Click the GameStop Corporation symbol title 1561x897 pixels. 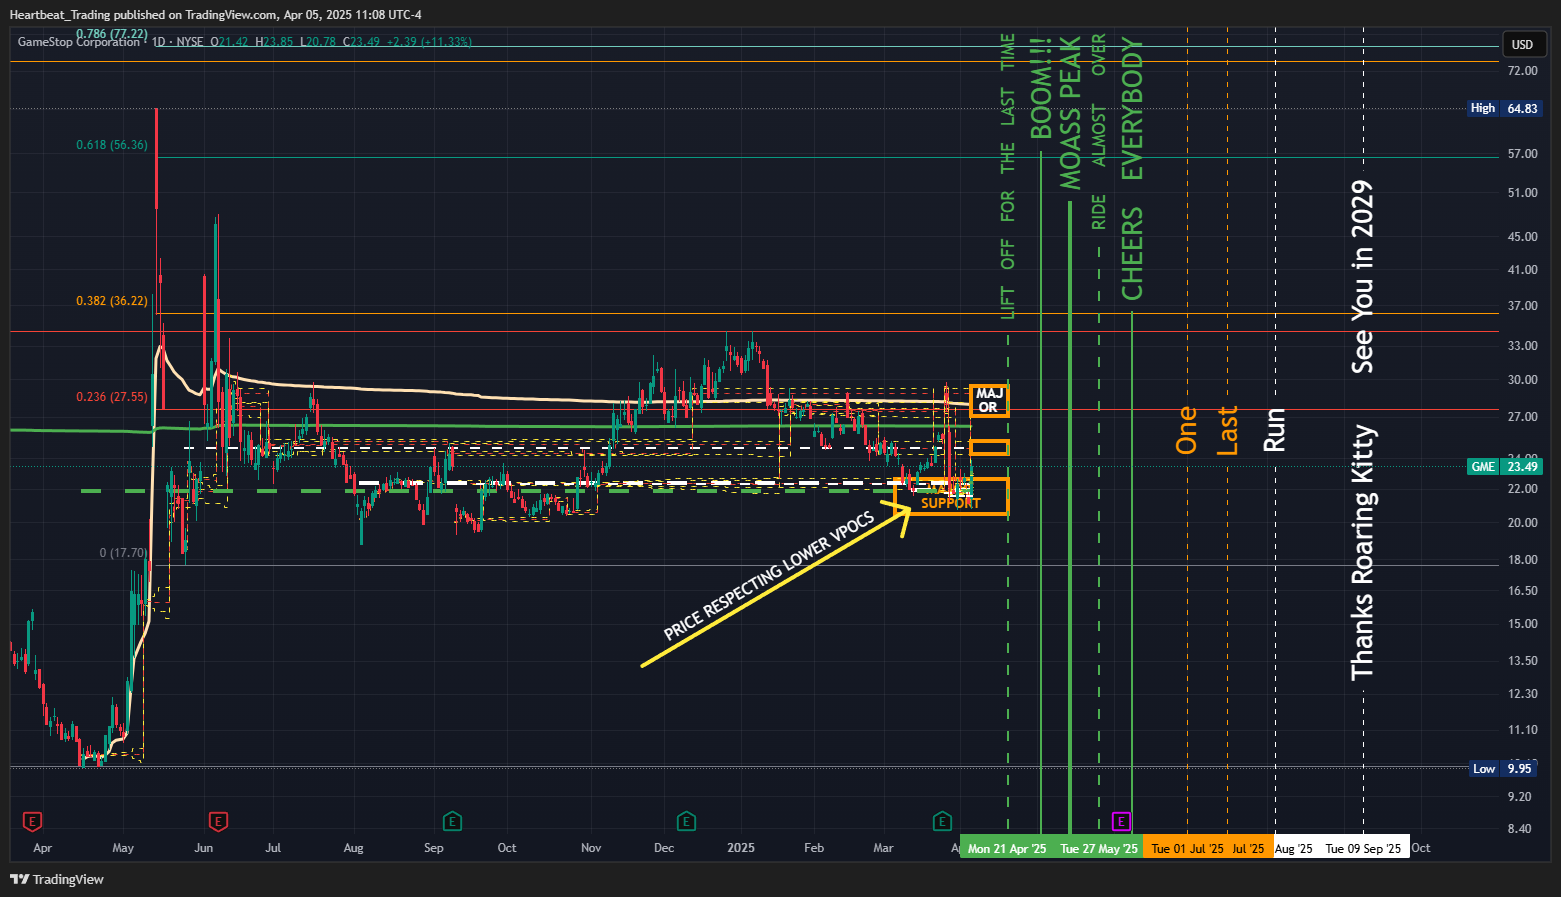coord(79,42)
